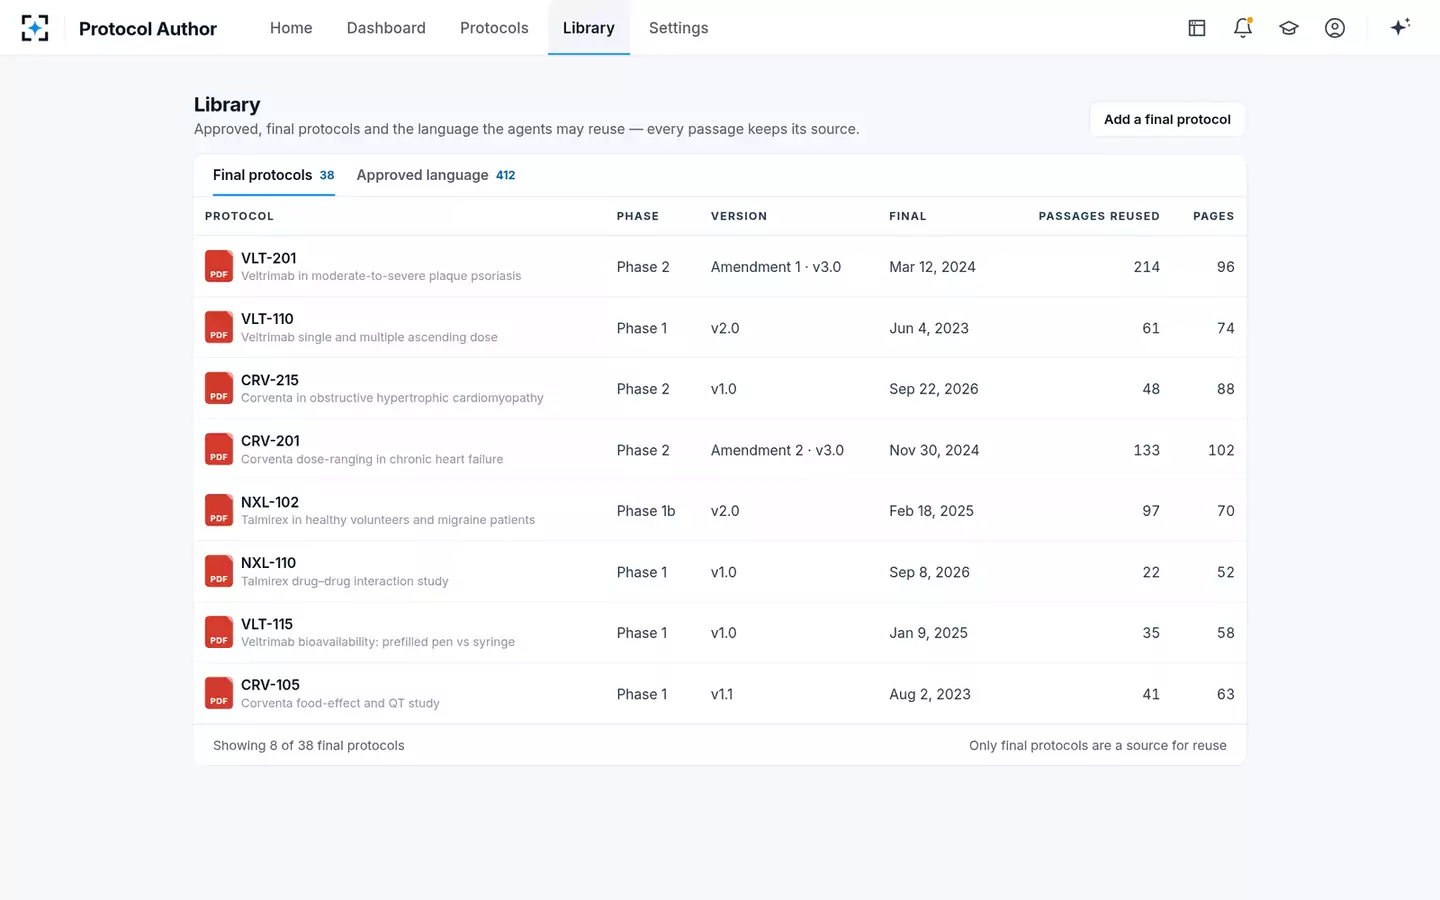The width and height of the screenshot is (1440, 900).
Task: Open the layout panel icon
Action: click(x=1197, y=28)
